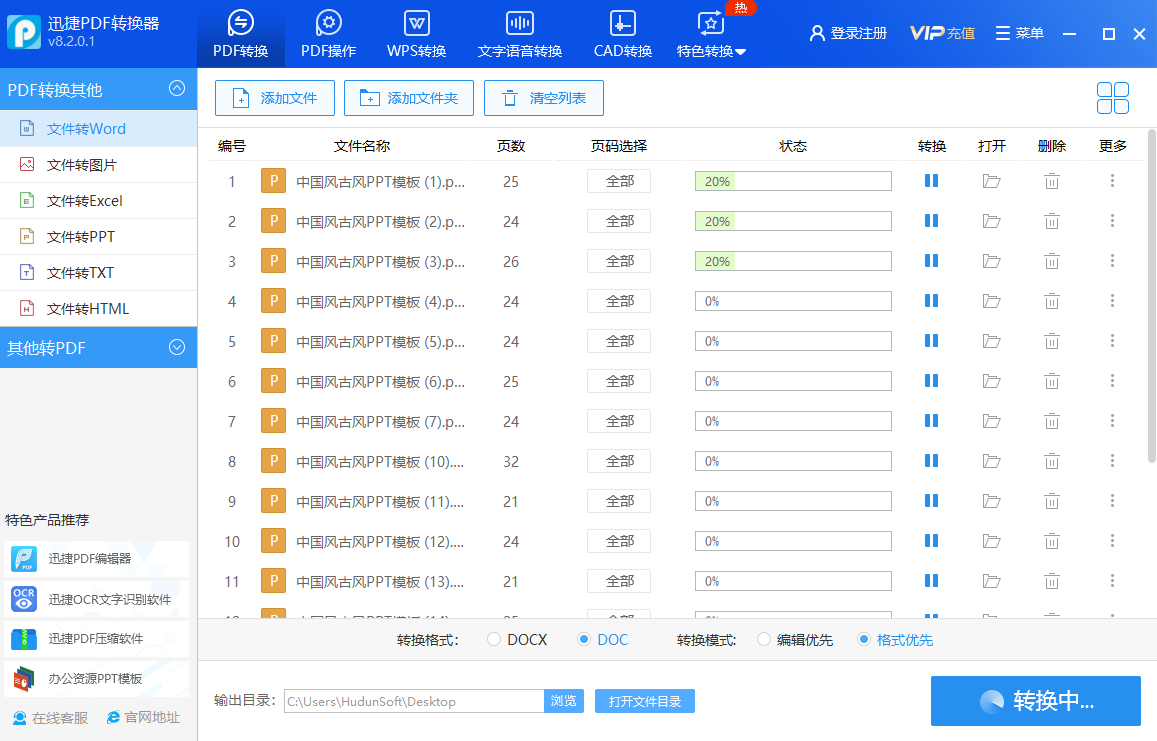Viewport: 1157px width, 741px height.
Task: Open folder icon for 中国风古风PPT模板 (5)
Action: (992, 341)
